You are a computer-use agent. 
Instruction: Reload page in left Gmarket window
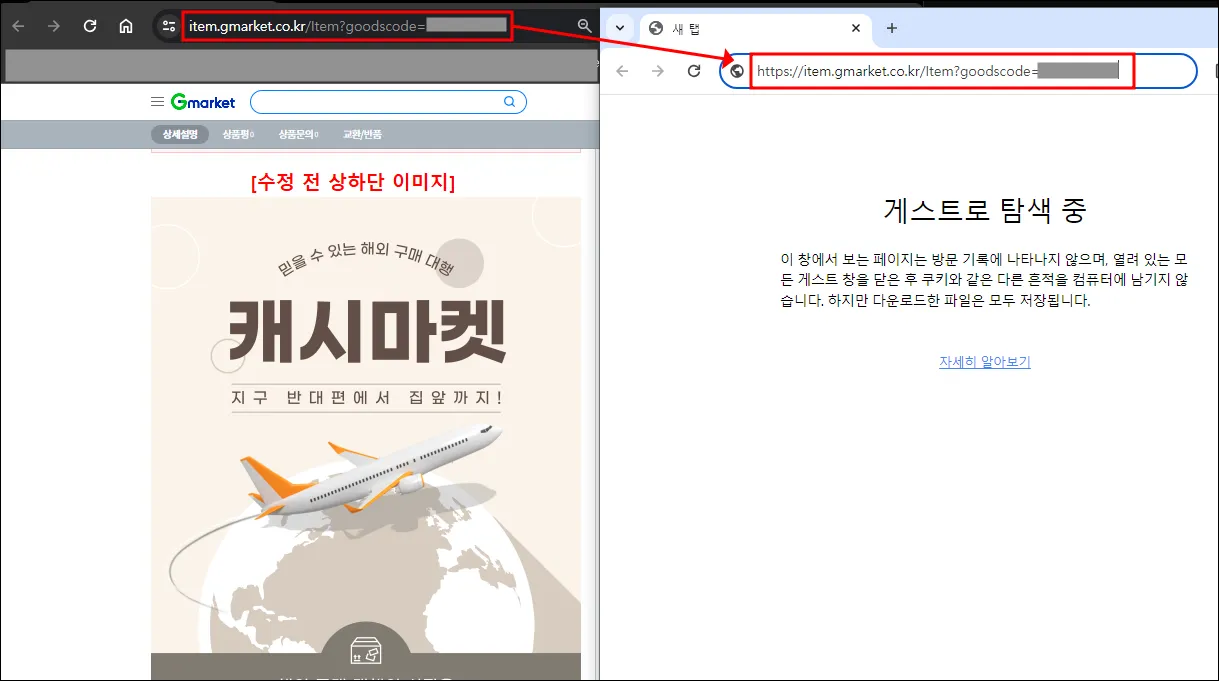click(x=90, y=26)
